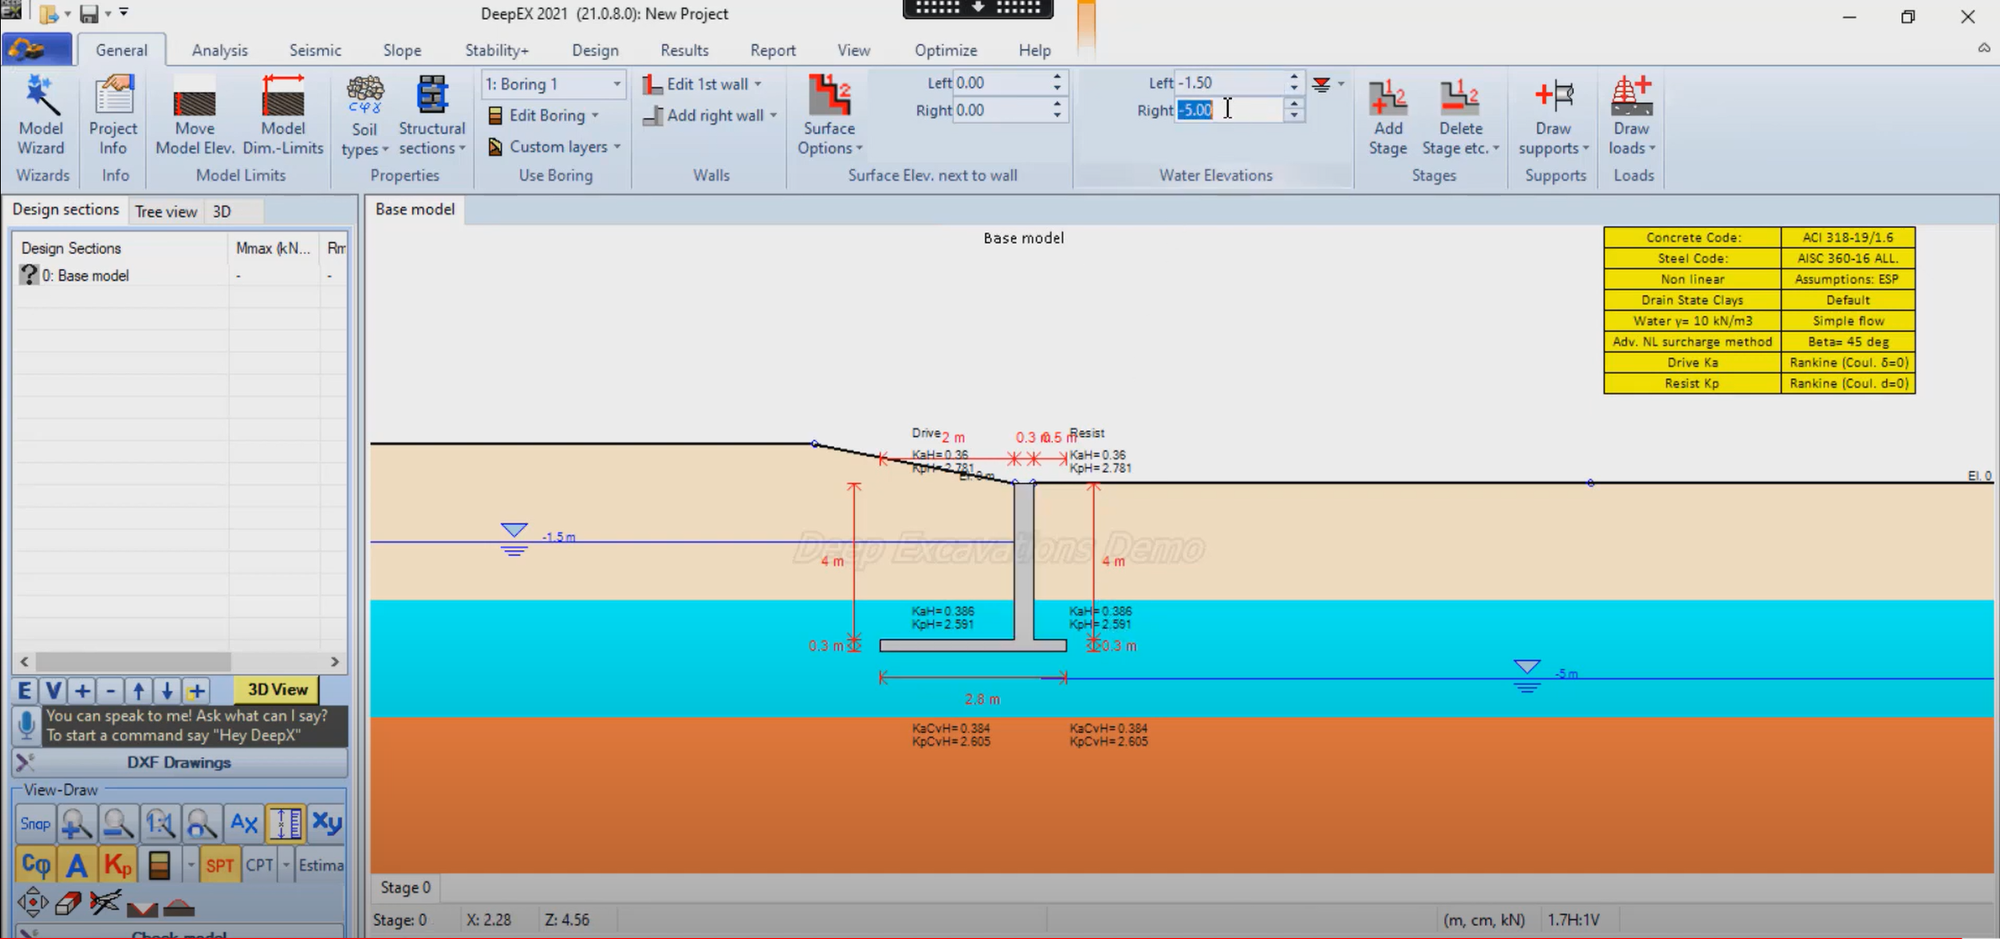Click the scissors cut tool icon

click(x=105, y=903)
